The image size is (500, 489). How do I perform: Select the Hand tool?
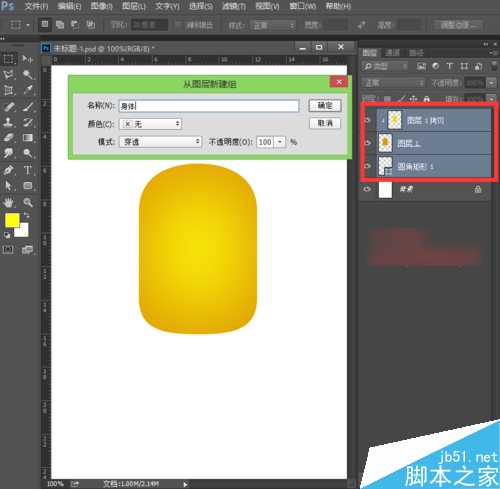8,202
